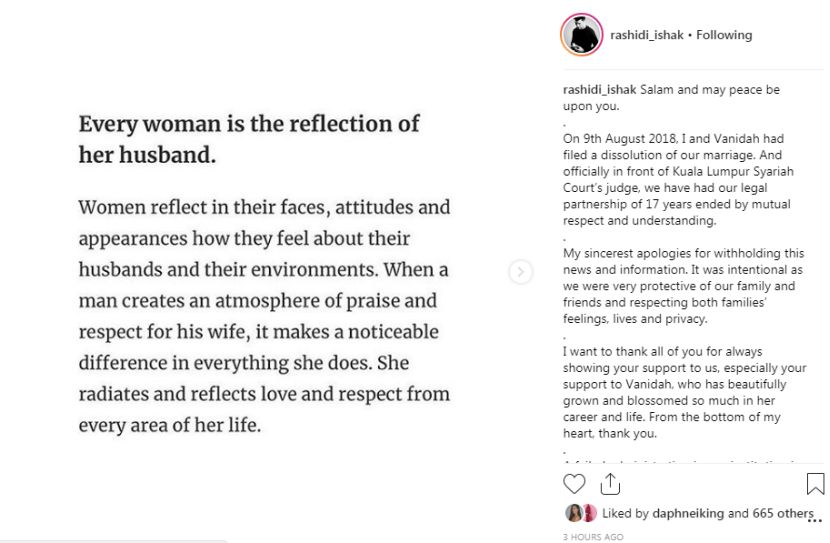Toggle the Following status button
The width and height of the screenshot is (830, 543).
(724, 35)
